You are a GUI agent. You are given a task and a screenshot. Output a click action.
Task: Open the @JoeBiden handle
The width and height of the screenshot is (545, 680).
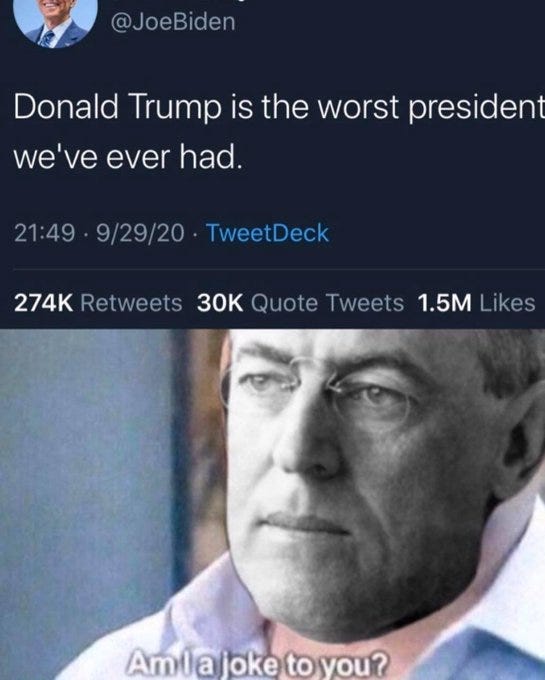click(x=173, y=22)
